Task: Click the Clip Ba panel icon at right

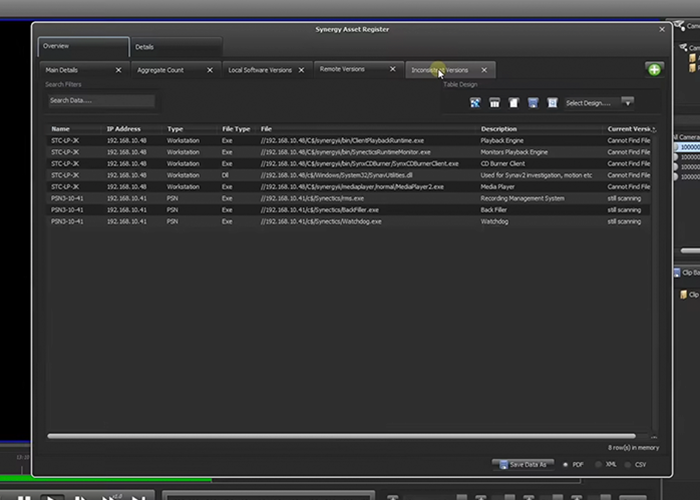Action: click(x=677, y=273)
